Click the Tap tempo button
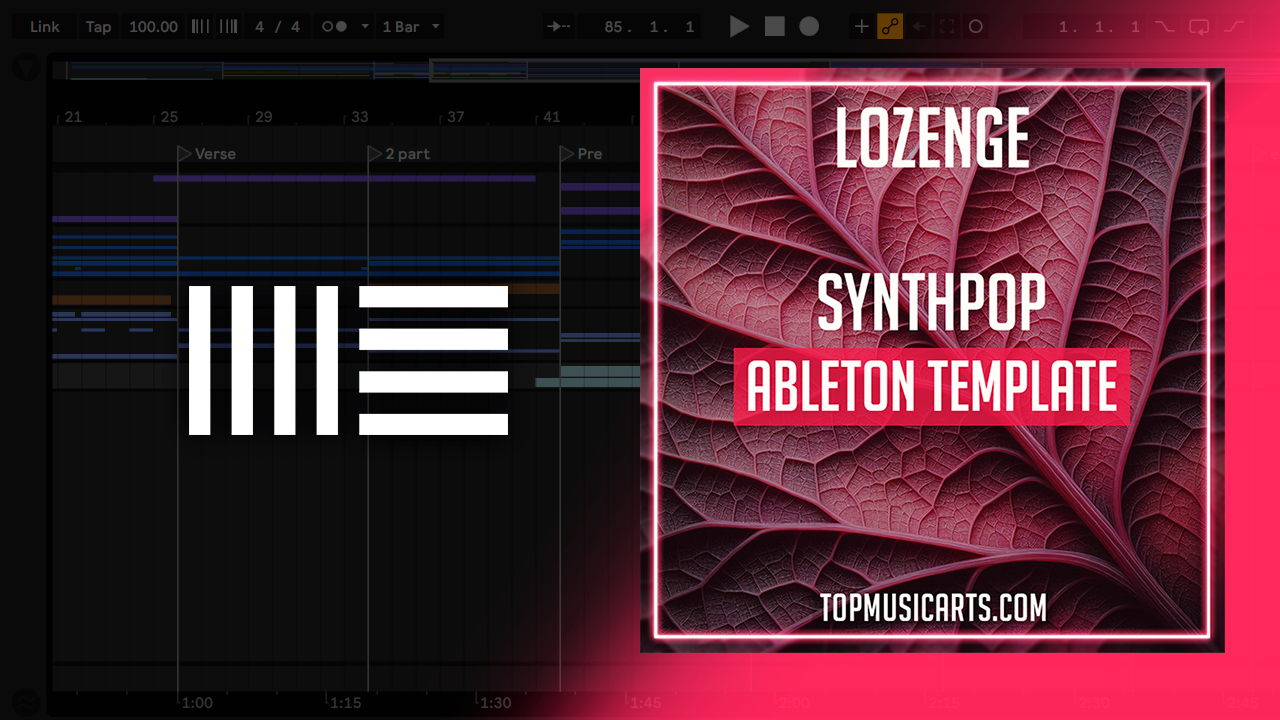The image size is (1280, 720). tap(98, 27)
